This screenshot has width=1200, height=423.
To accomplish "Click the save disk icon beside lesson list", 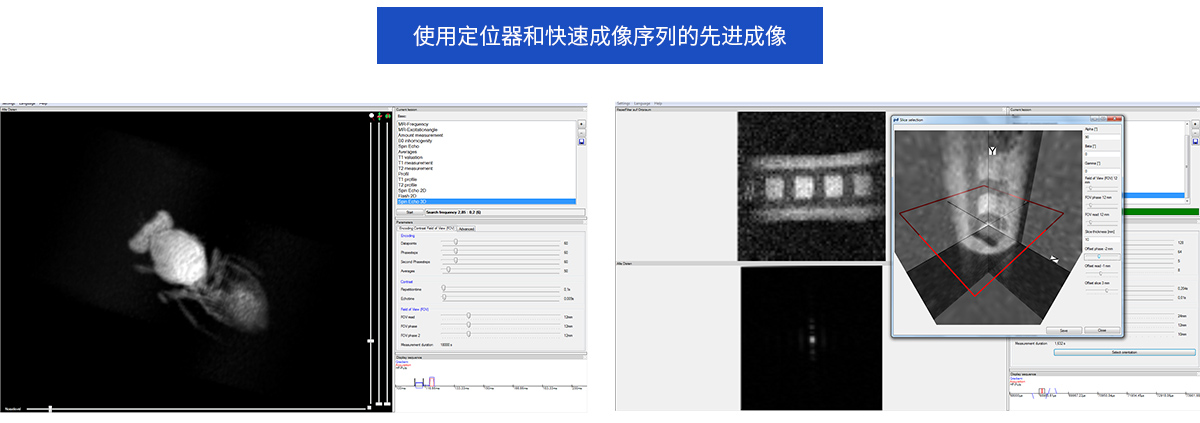I will [582, 142].
